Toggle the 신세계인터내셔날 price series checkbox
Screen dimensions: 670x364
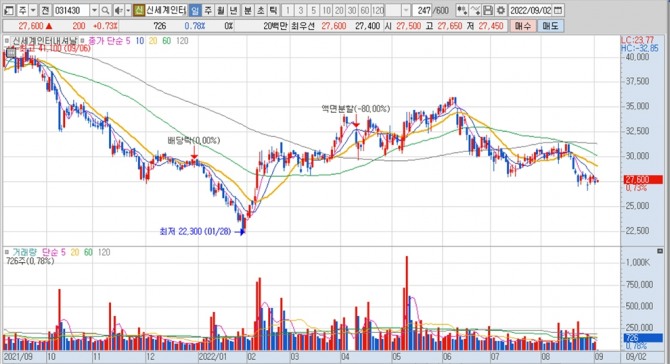tap(7, 41)
